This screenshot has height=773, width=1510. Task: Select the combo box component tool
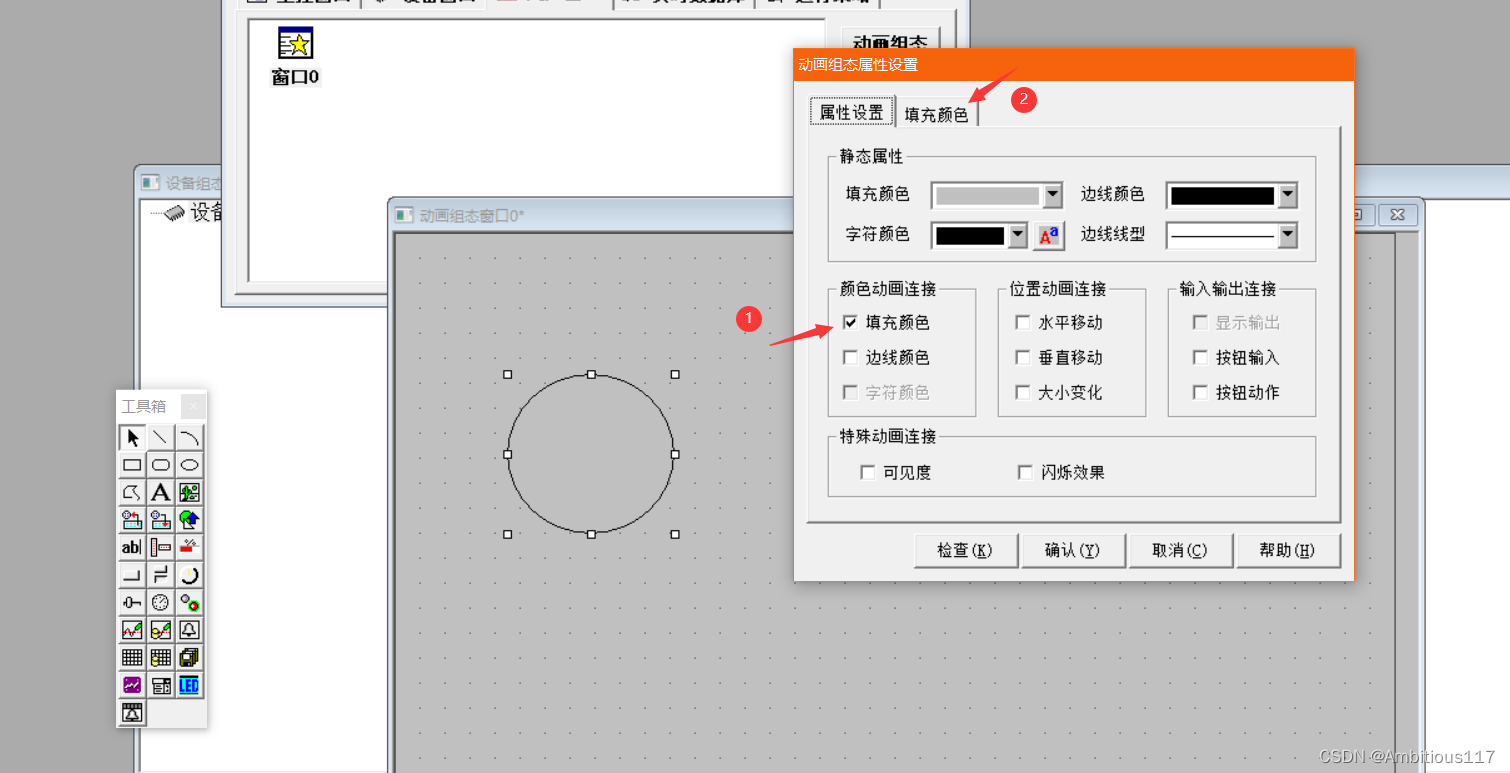point(161,685)
